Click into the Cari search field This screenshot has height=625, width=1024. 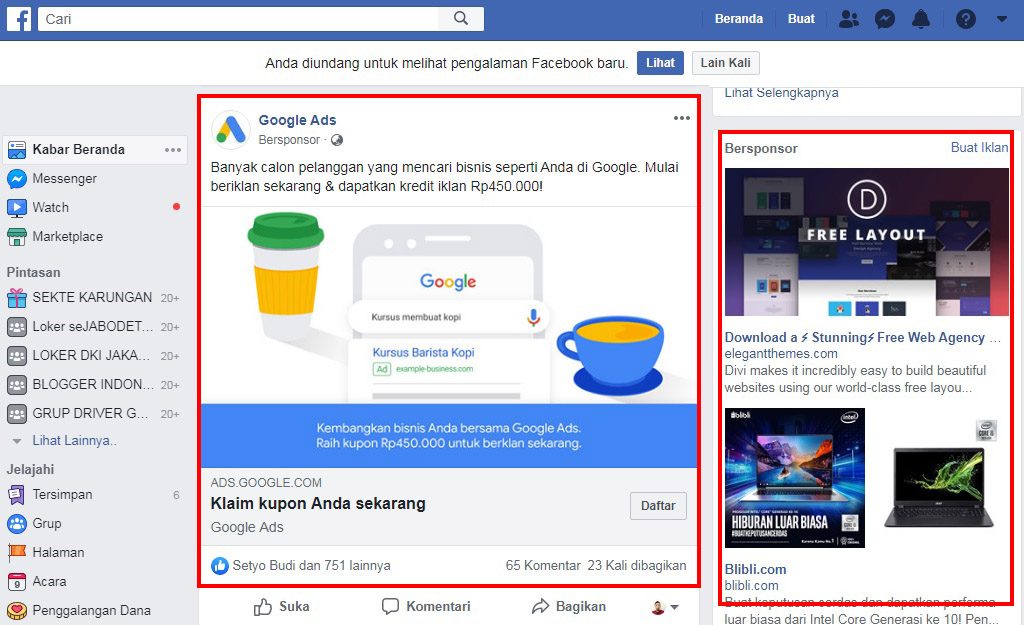240,19
